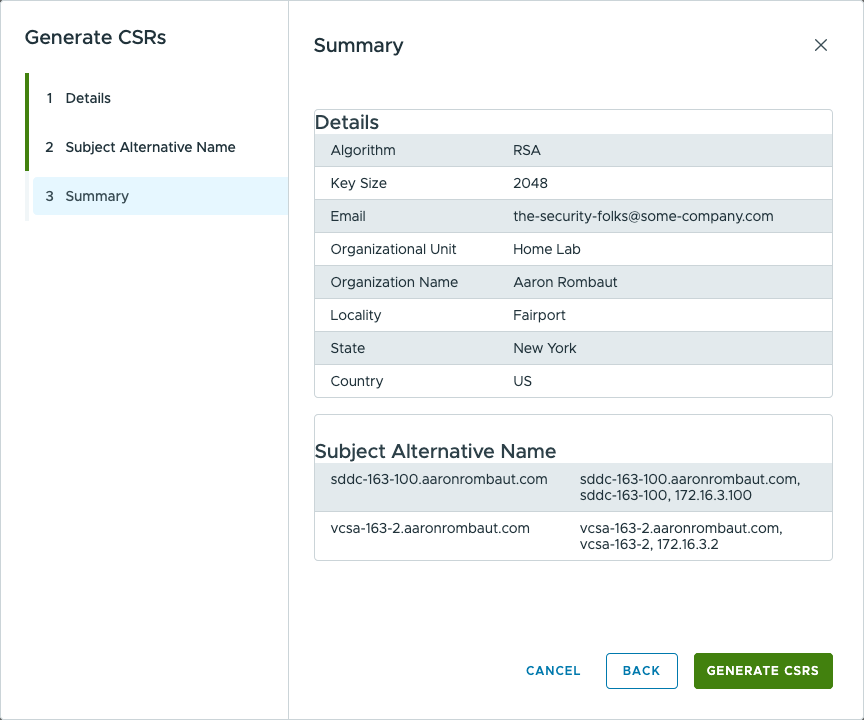This screenshot has width=864, height=720.
Task: Close the Summary dialog with the X icon
Action: 821,45
